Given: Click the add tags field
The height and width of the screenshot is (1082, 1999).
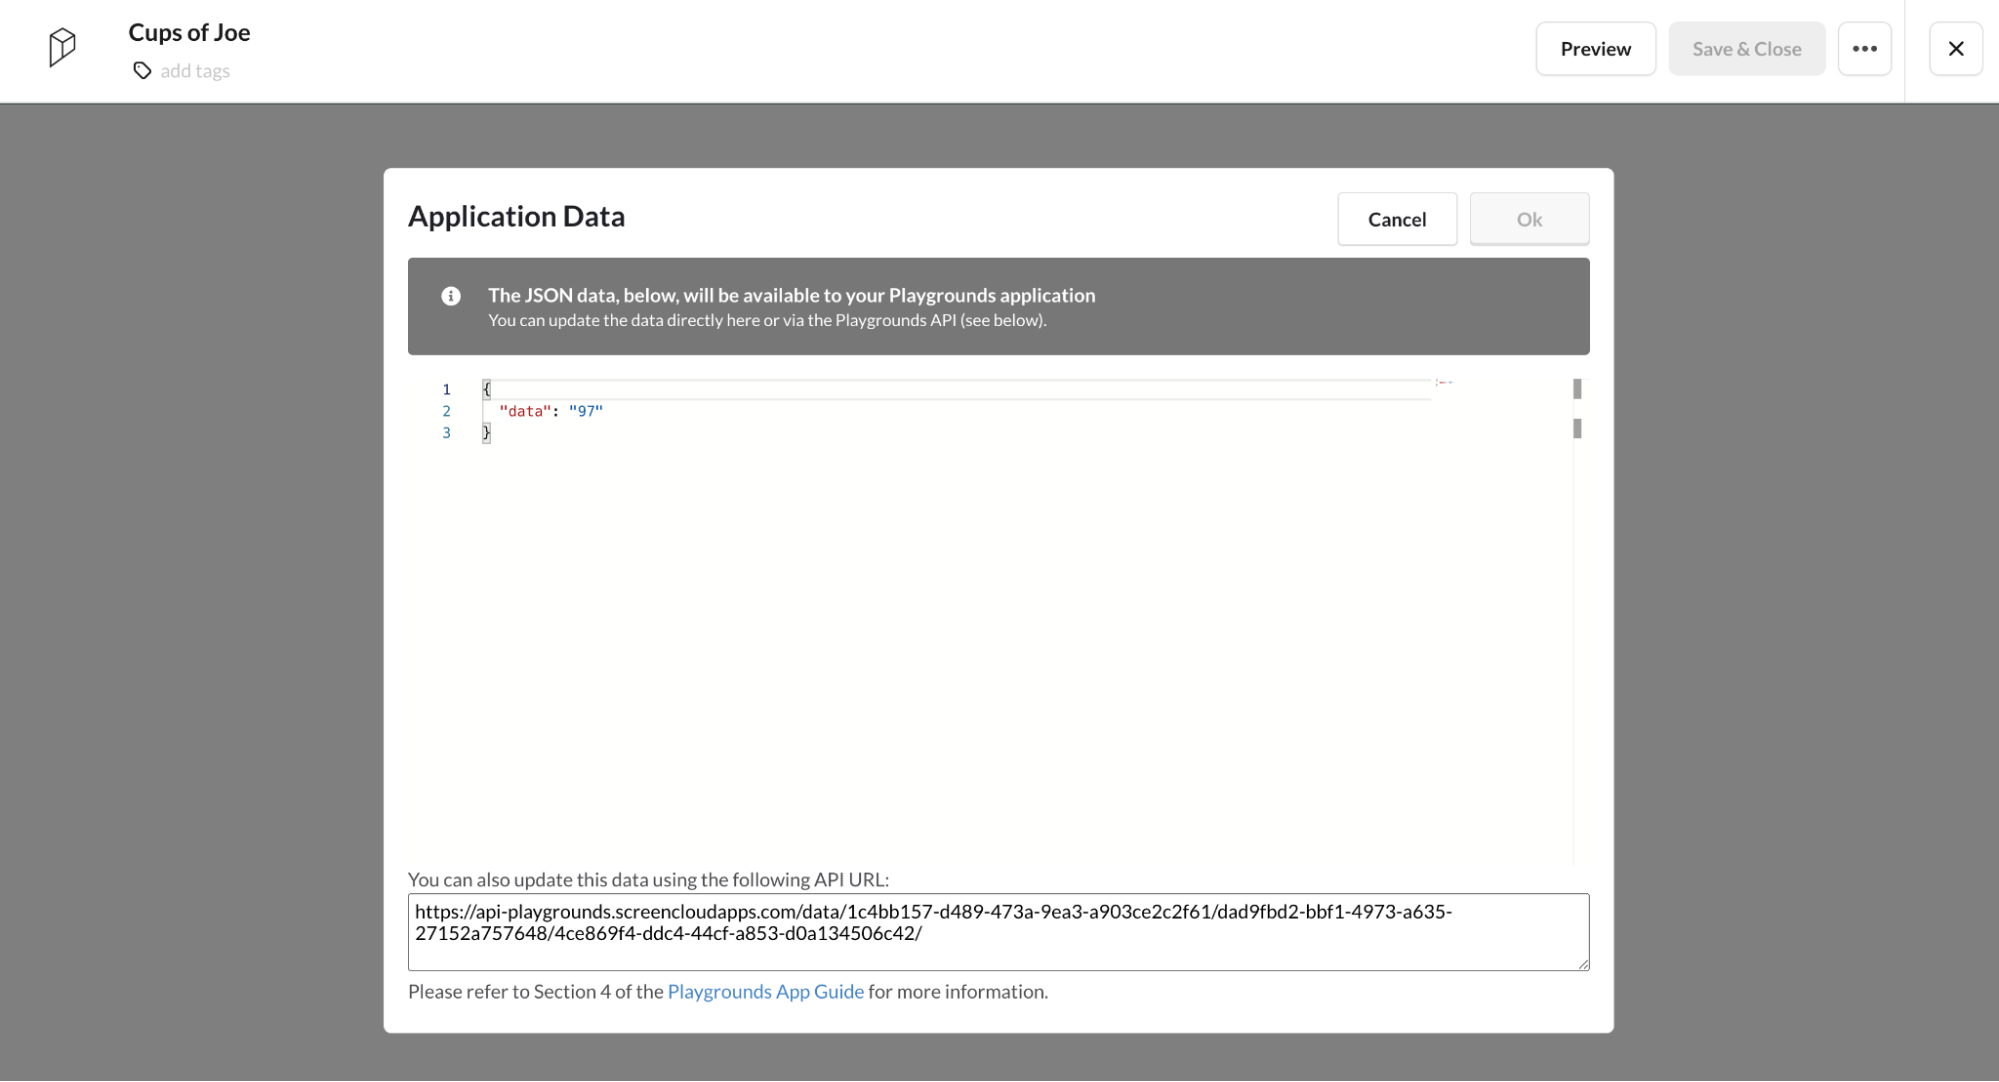Looking at the screenshot, I should (x=195, y=71).
